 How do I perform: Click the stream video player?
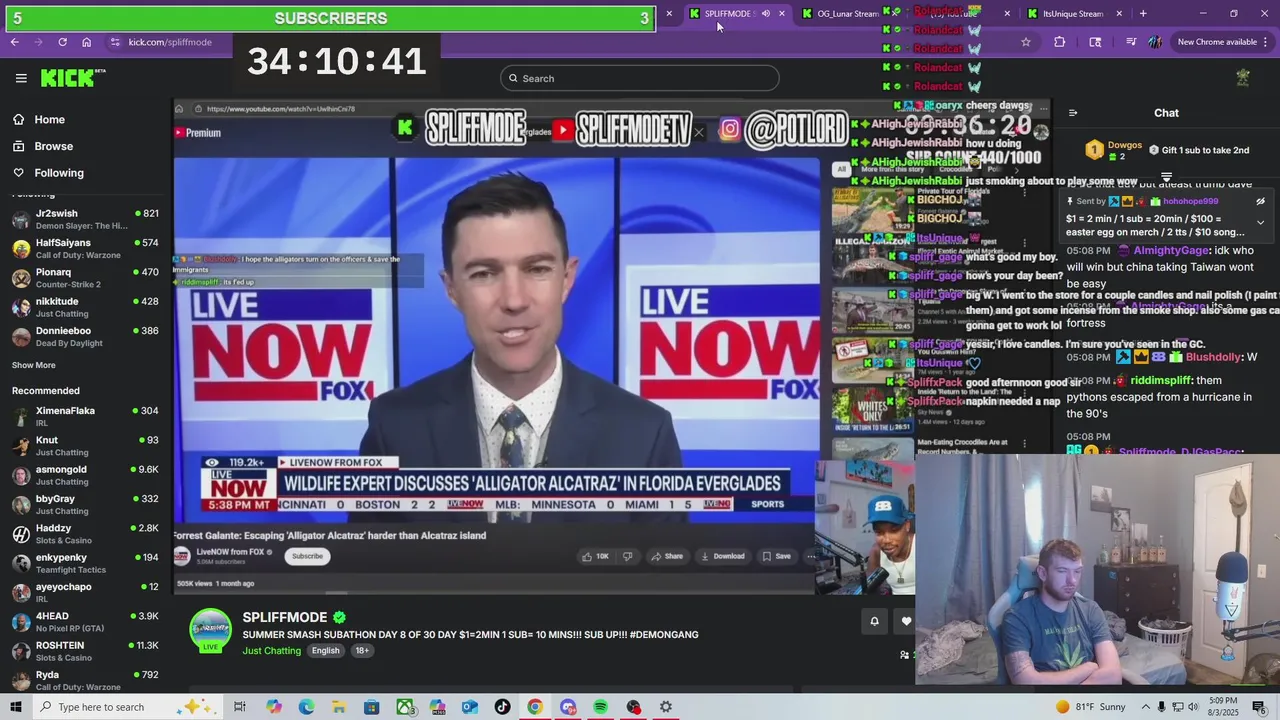pyautogui.click(x=612, y=348)
